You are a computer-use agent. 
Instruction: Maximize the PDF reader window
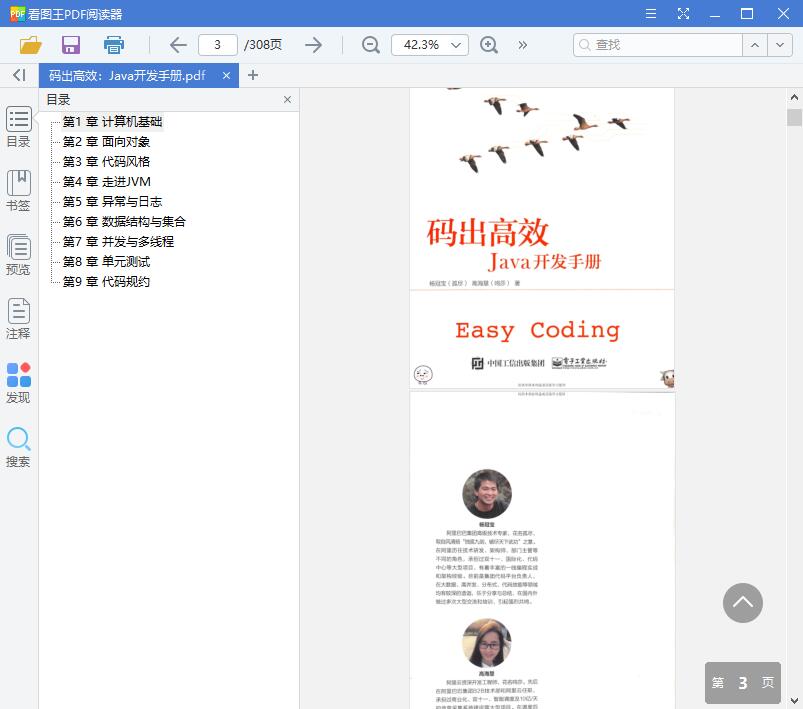tap(747, 14)
